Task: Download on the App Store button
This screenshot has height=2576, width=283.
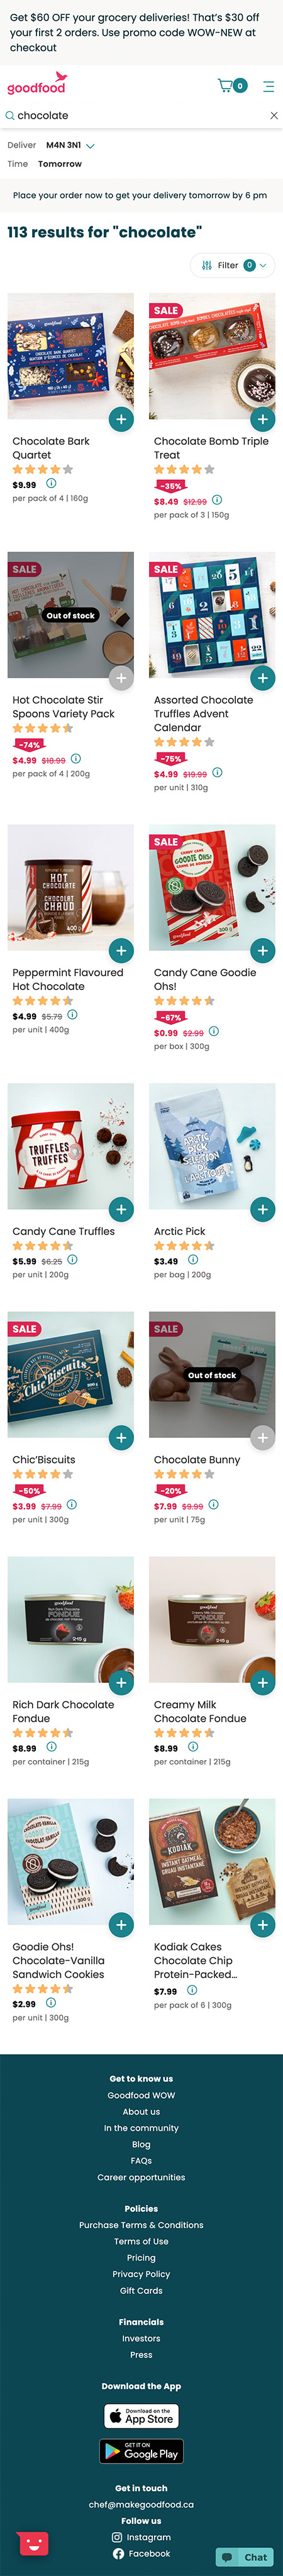Action: (141, 2415)
